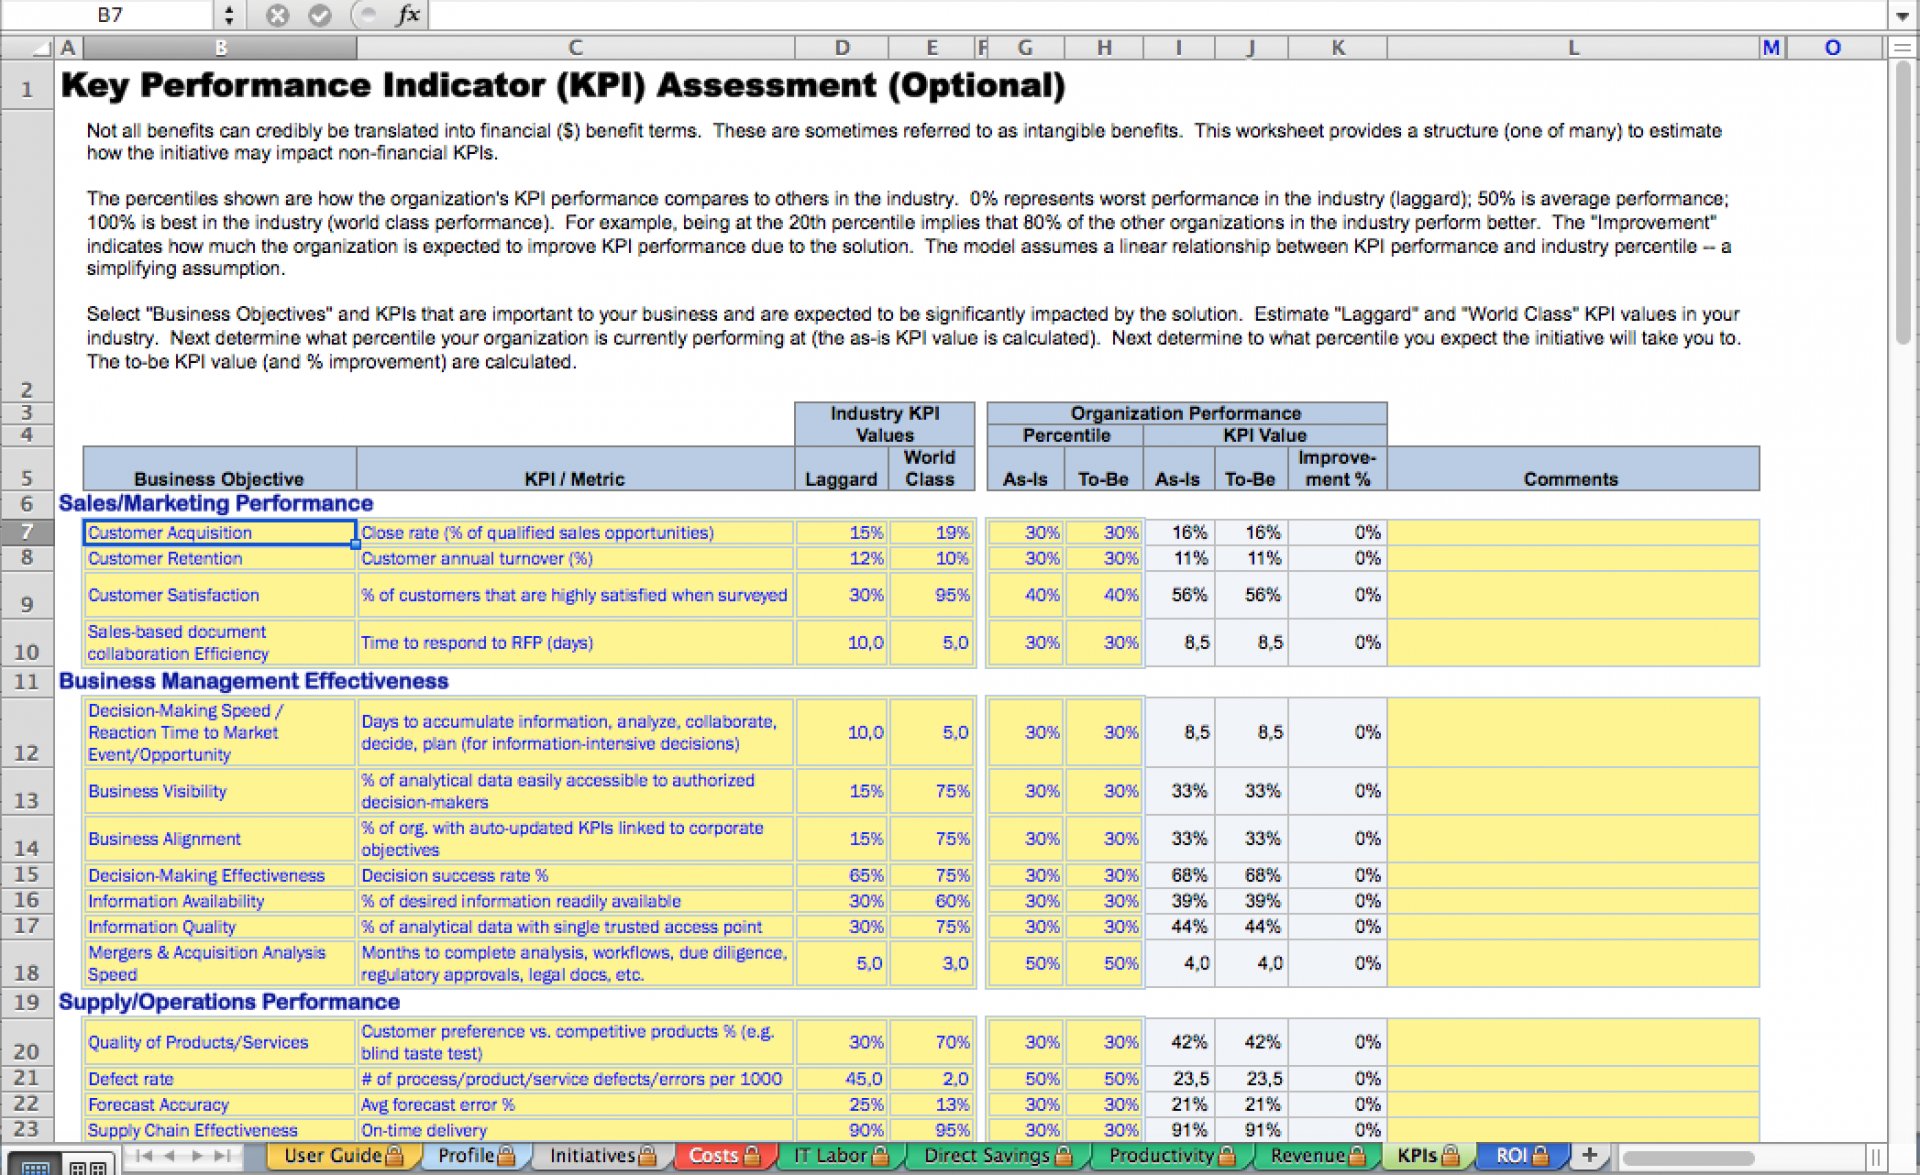Viewport: 1920px width, 1175px height.
Task: Open the fx Formula Builder
Action: pyautogui.click(x=408, y=15)
